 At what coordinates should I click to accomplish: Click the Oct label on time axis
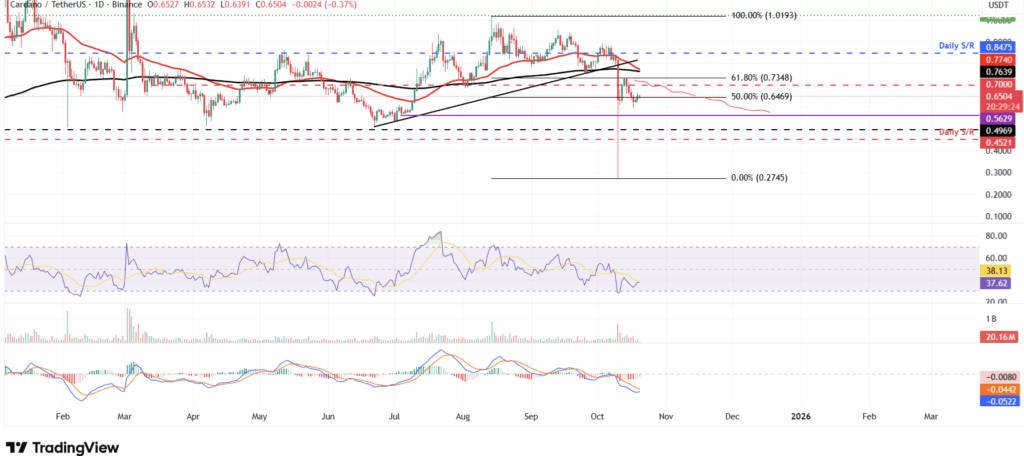(598, 414)
